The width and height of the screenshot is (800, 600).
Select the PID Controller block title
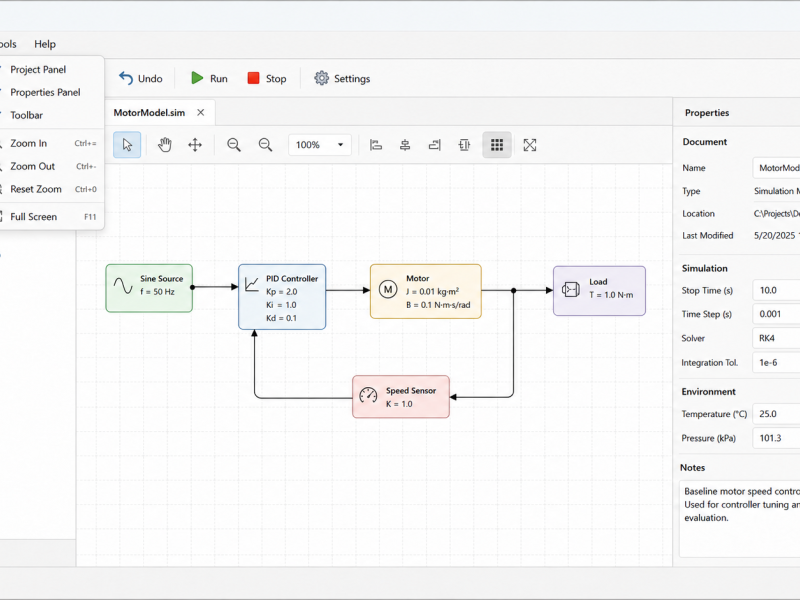click(x=292, y=279)
